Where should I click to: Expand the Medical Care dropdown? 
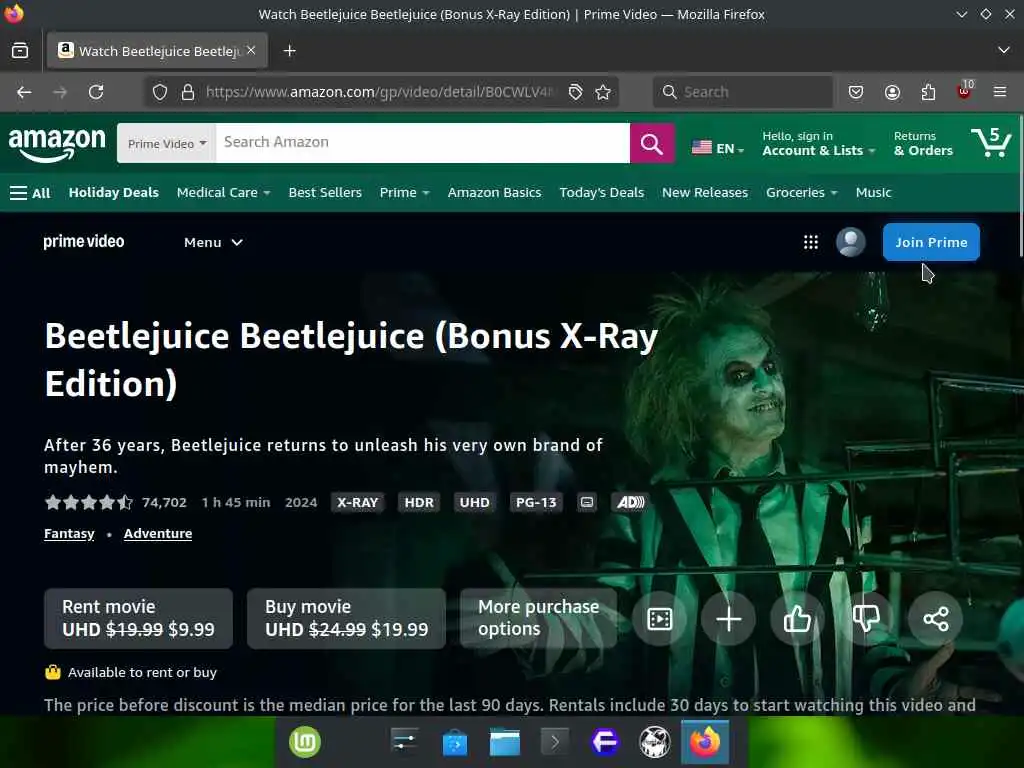[223, 193]
